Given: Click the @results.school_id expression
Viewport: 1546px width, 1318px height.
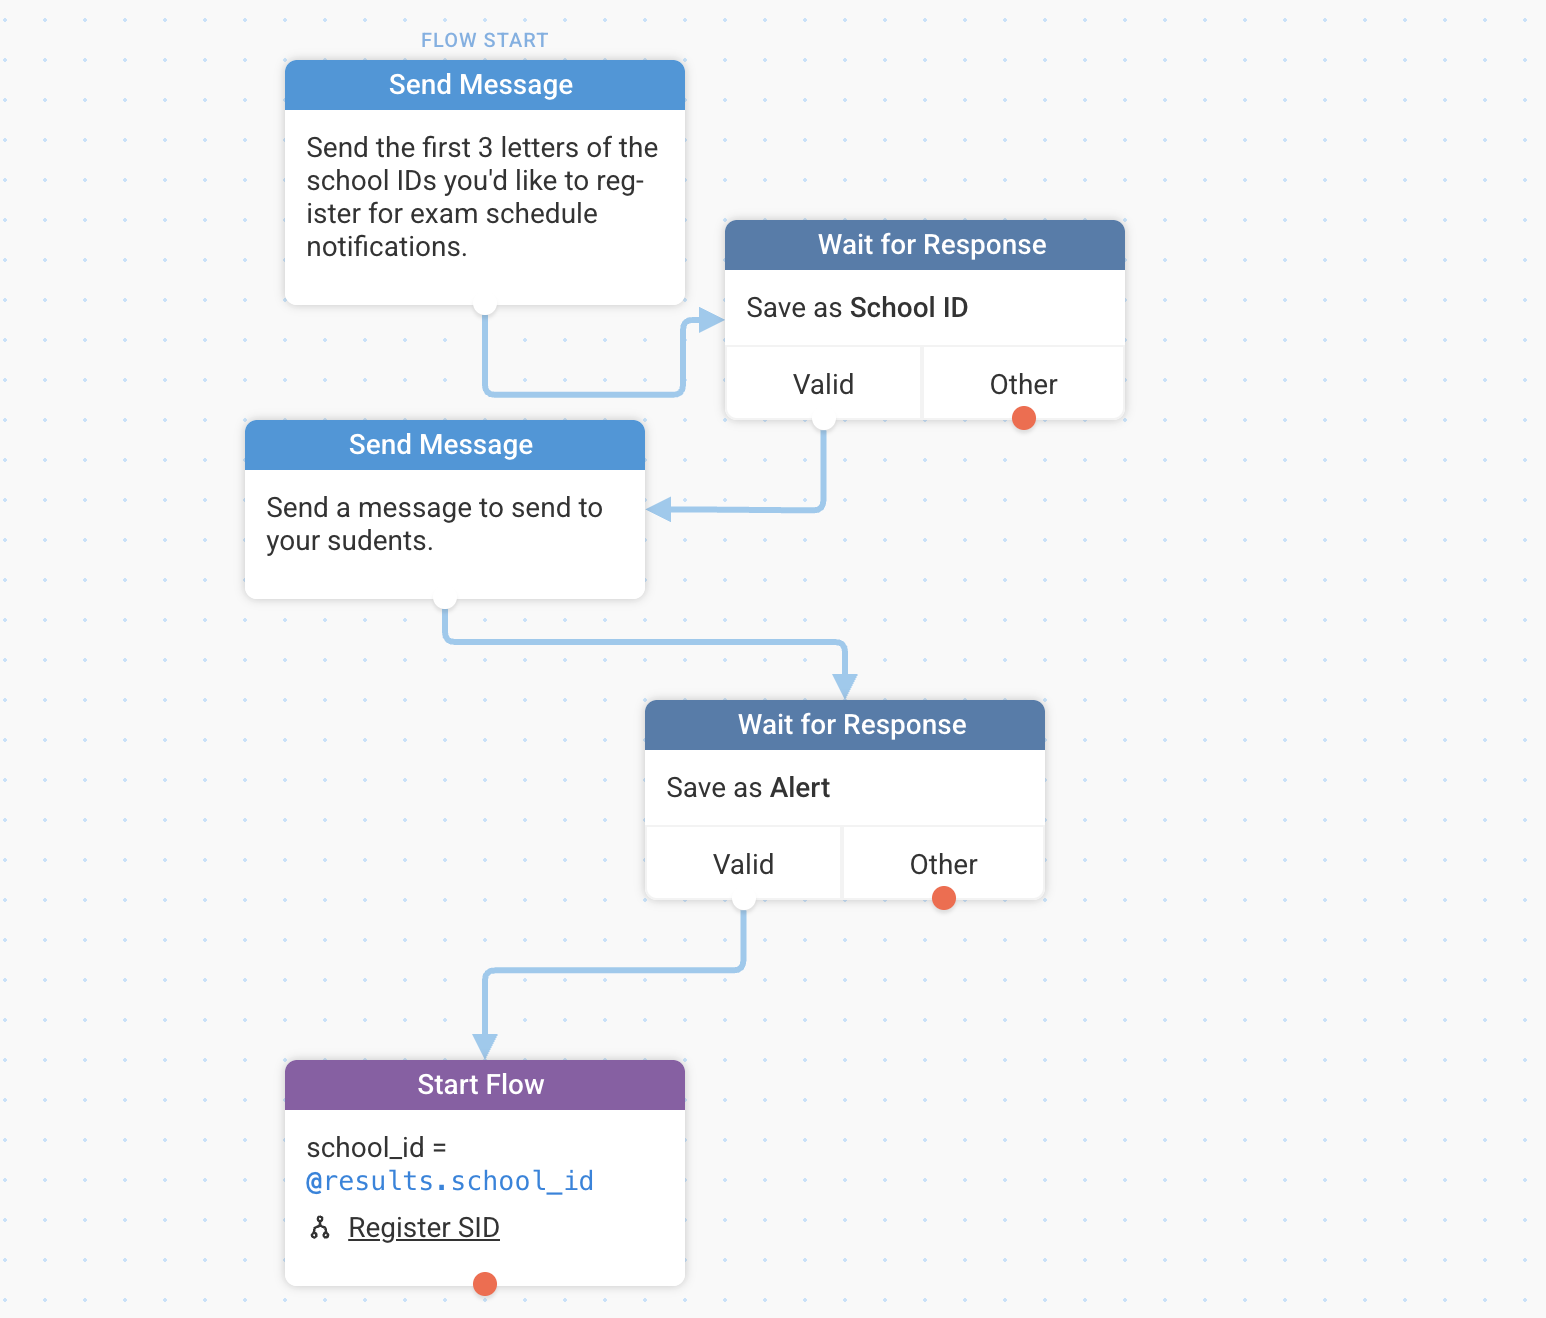Looking at the screenshot, I should coord(450,1181).
